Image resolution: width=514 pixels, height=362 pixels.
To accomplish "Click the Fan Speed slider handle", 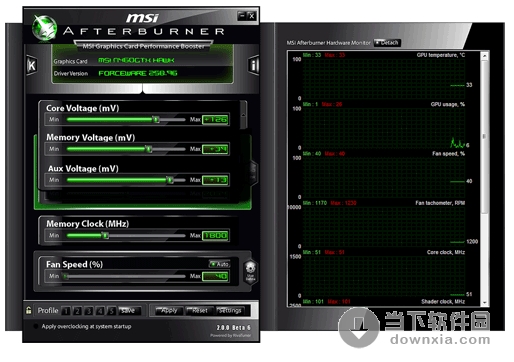I will (66, 276).
